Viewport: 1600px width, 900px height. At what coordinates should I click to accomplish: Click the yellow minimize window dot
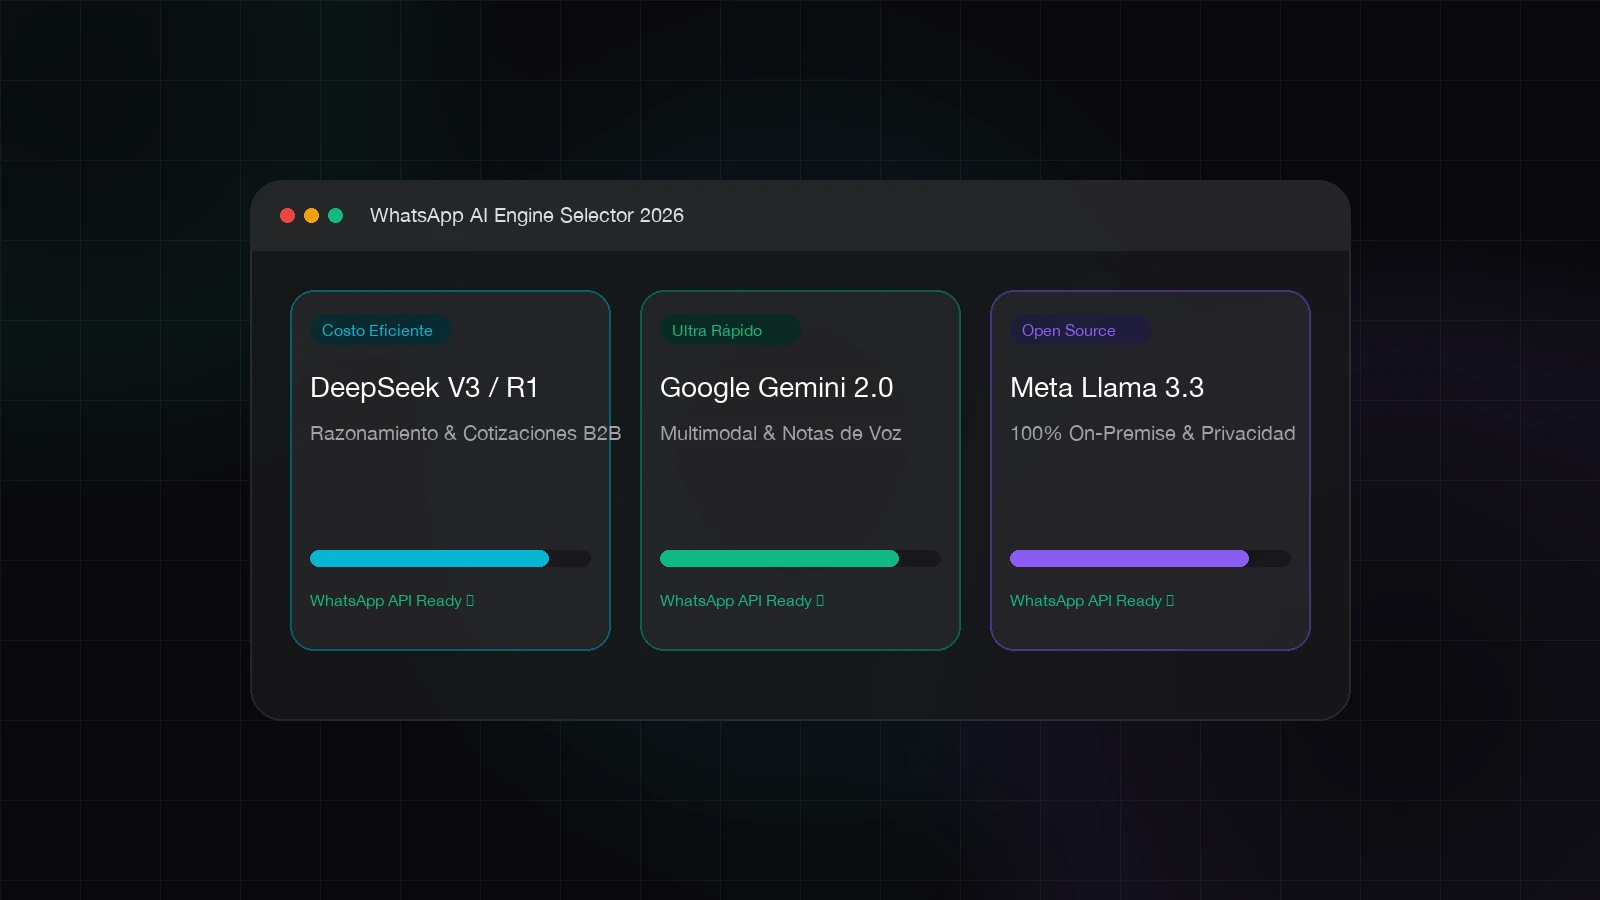pyautogui.click(x=311, y=215)
